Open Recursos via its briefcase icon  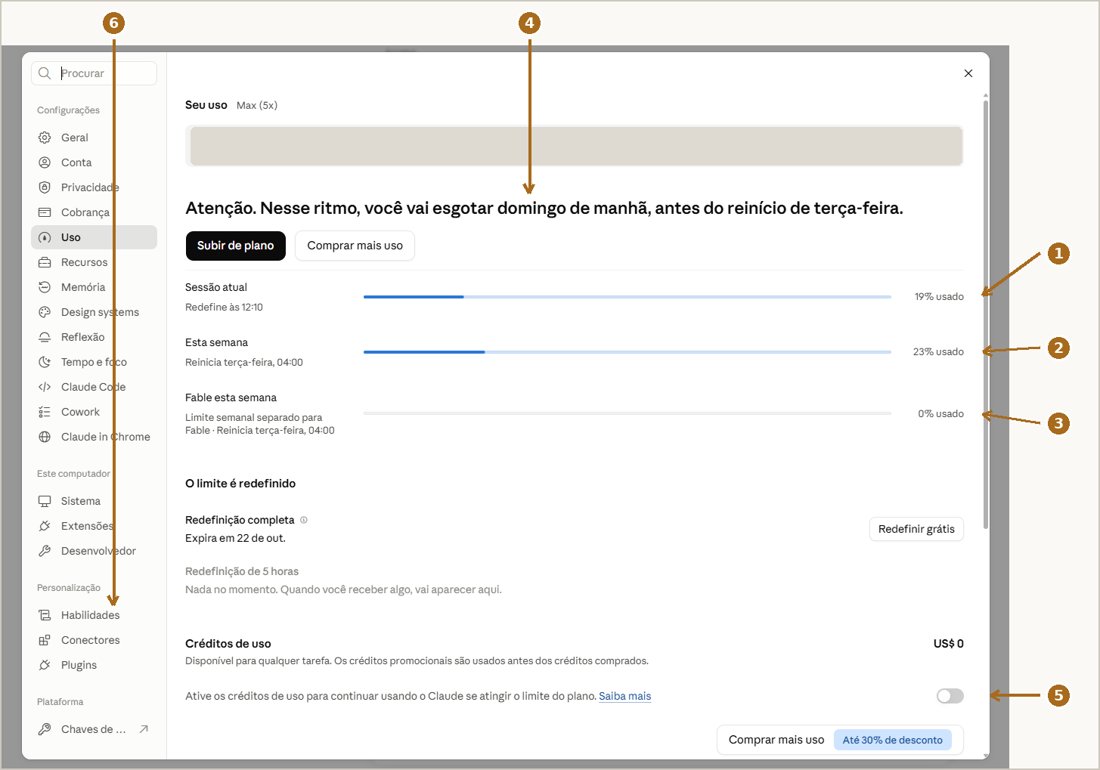(45, 262)
